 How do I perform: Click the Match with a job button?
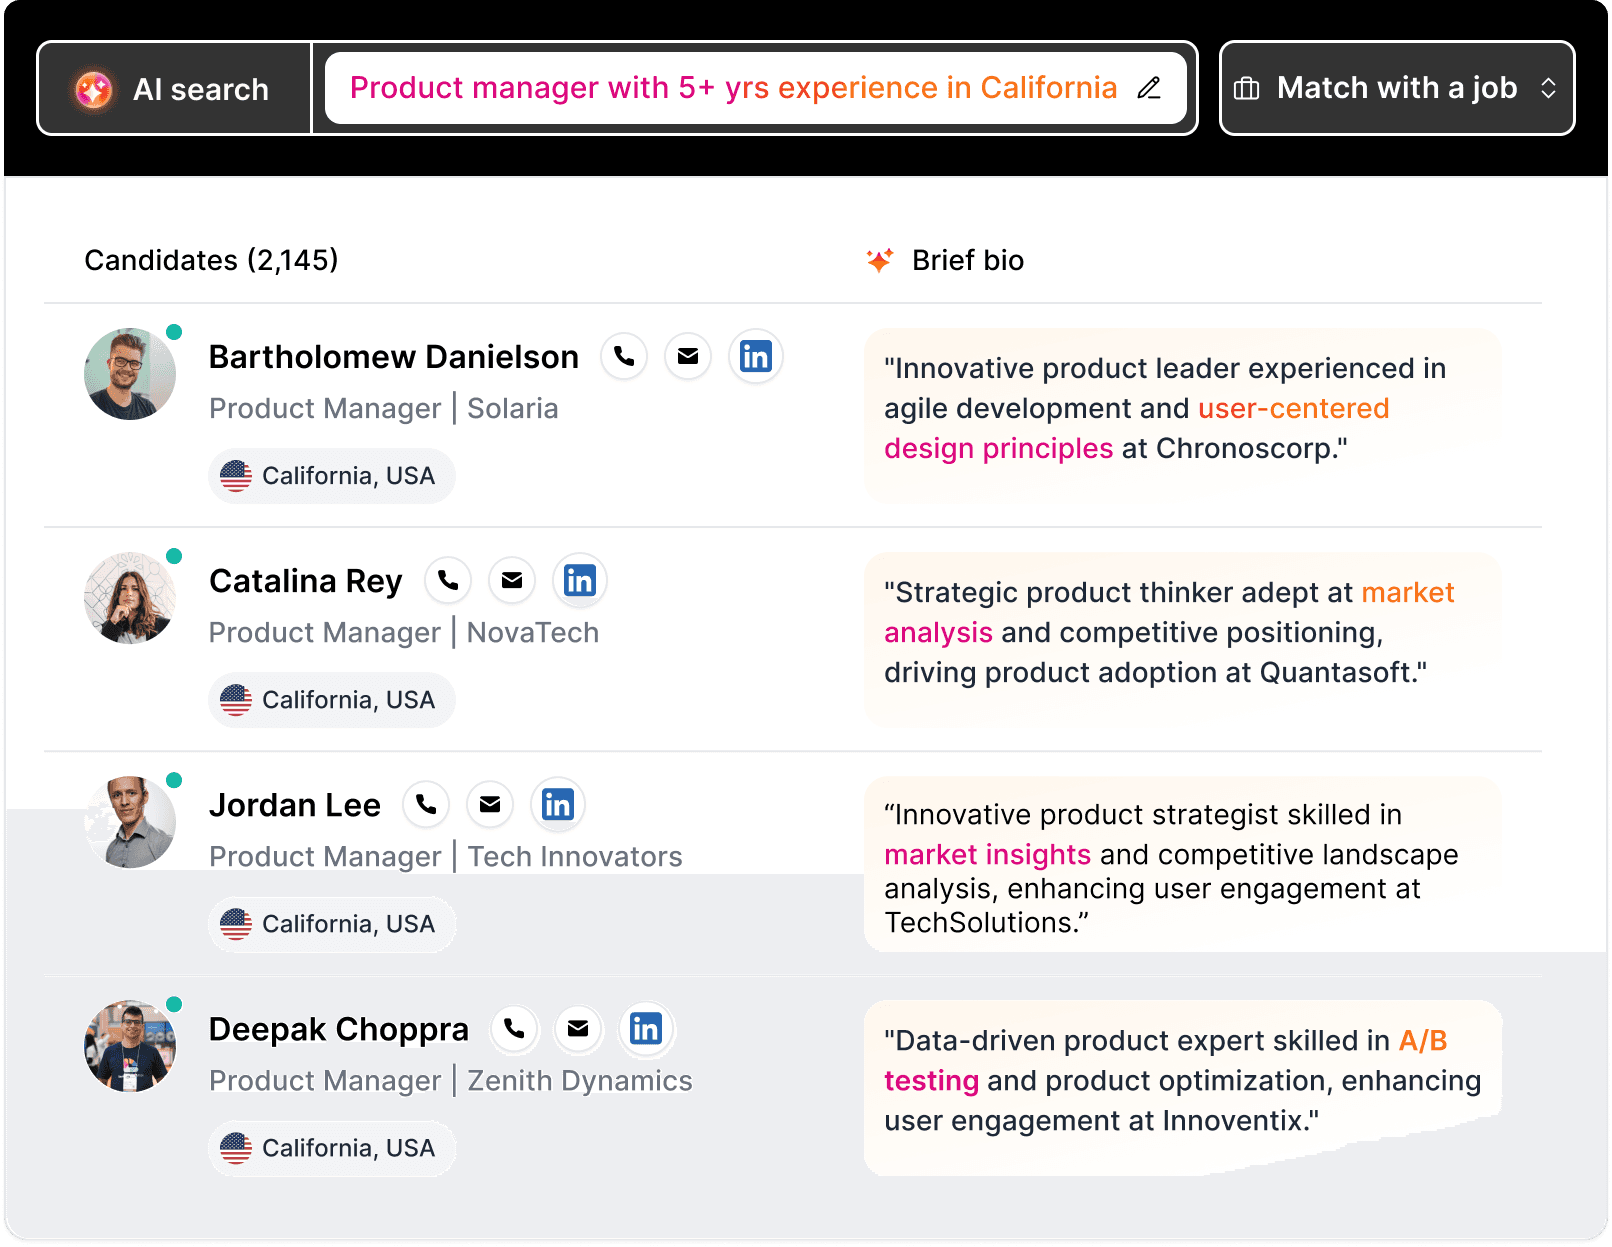pyautogui.click(x=1396, y=88)
